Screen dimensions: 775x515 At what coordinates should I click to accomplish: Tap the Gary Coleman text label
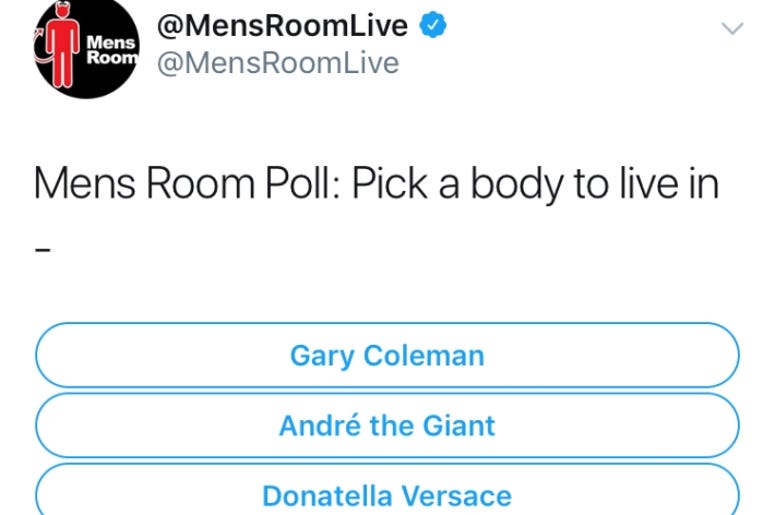(x=387, y=356)
